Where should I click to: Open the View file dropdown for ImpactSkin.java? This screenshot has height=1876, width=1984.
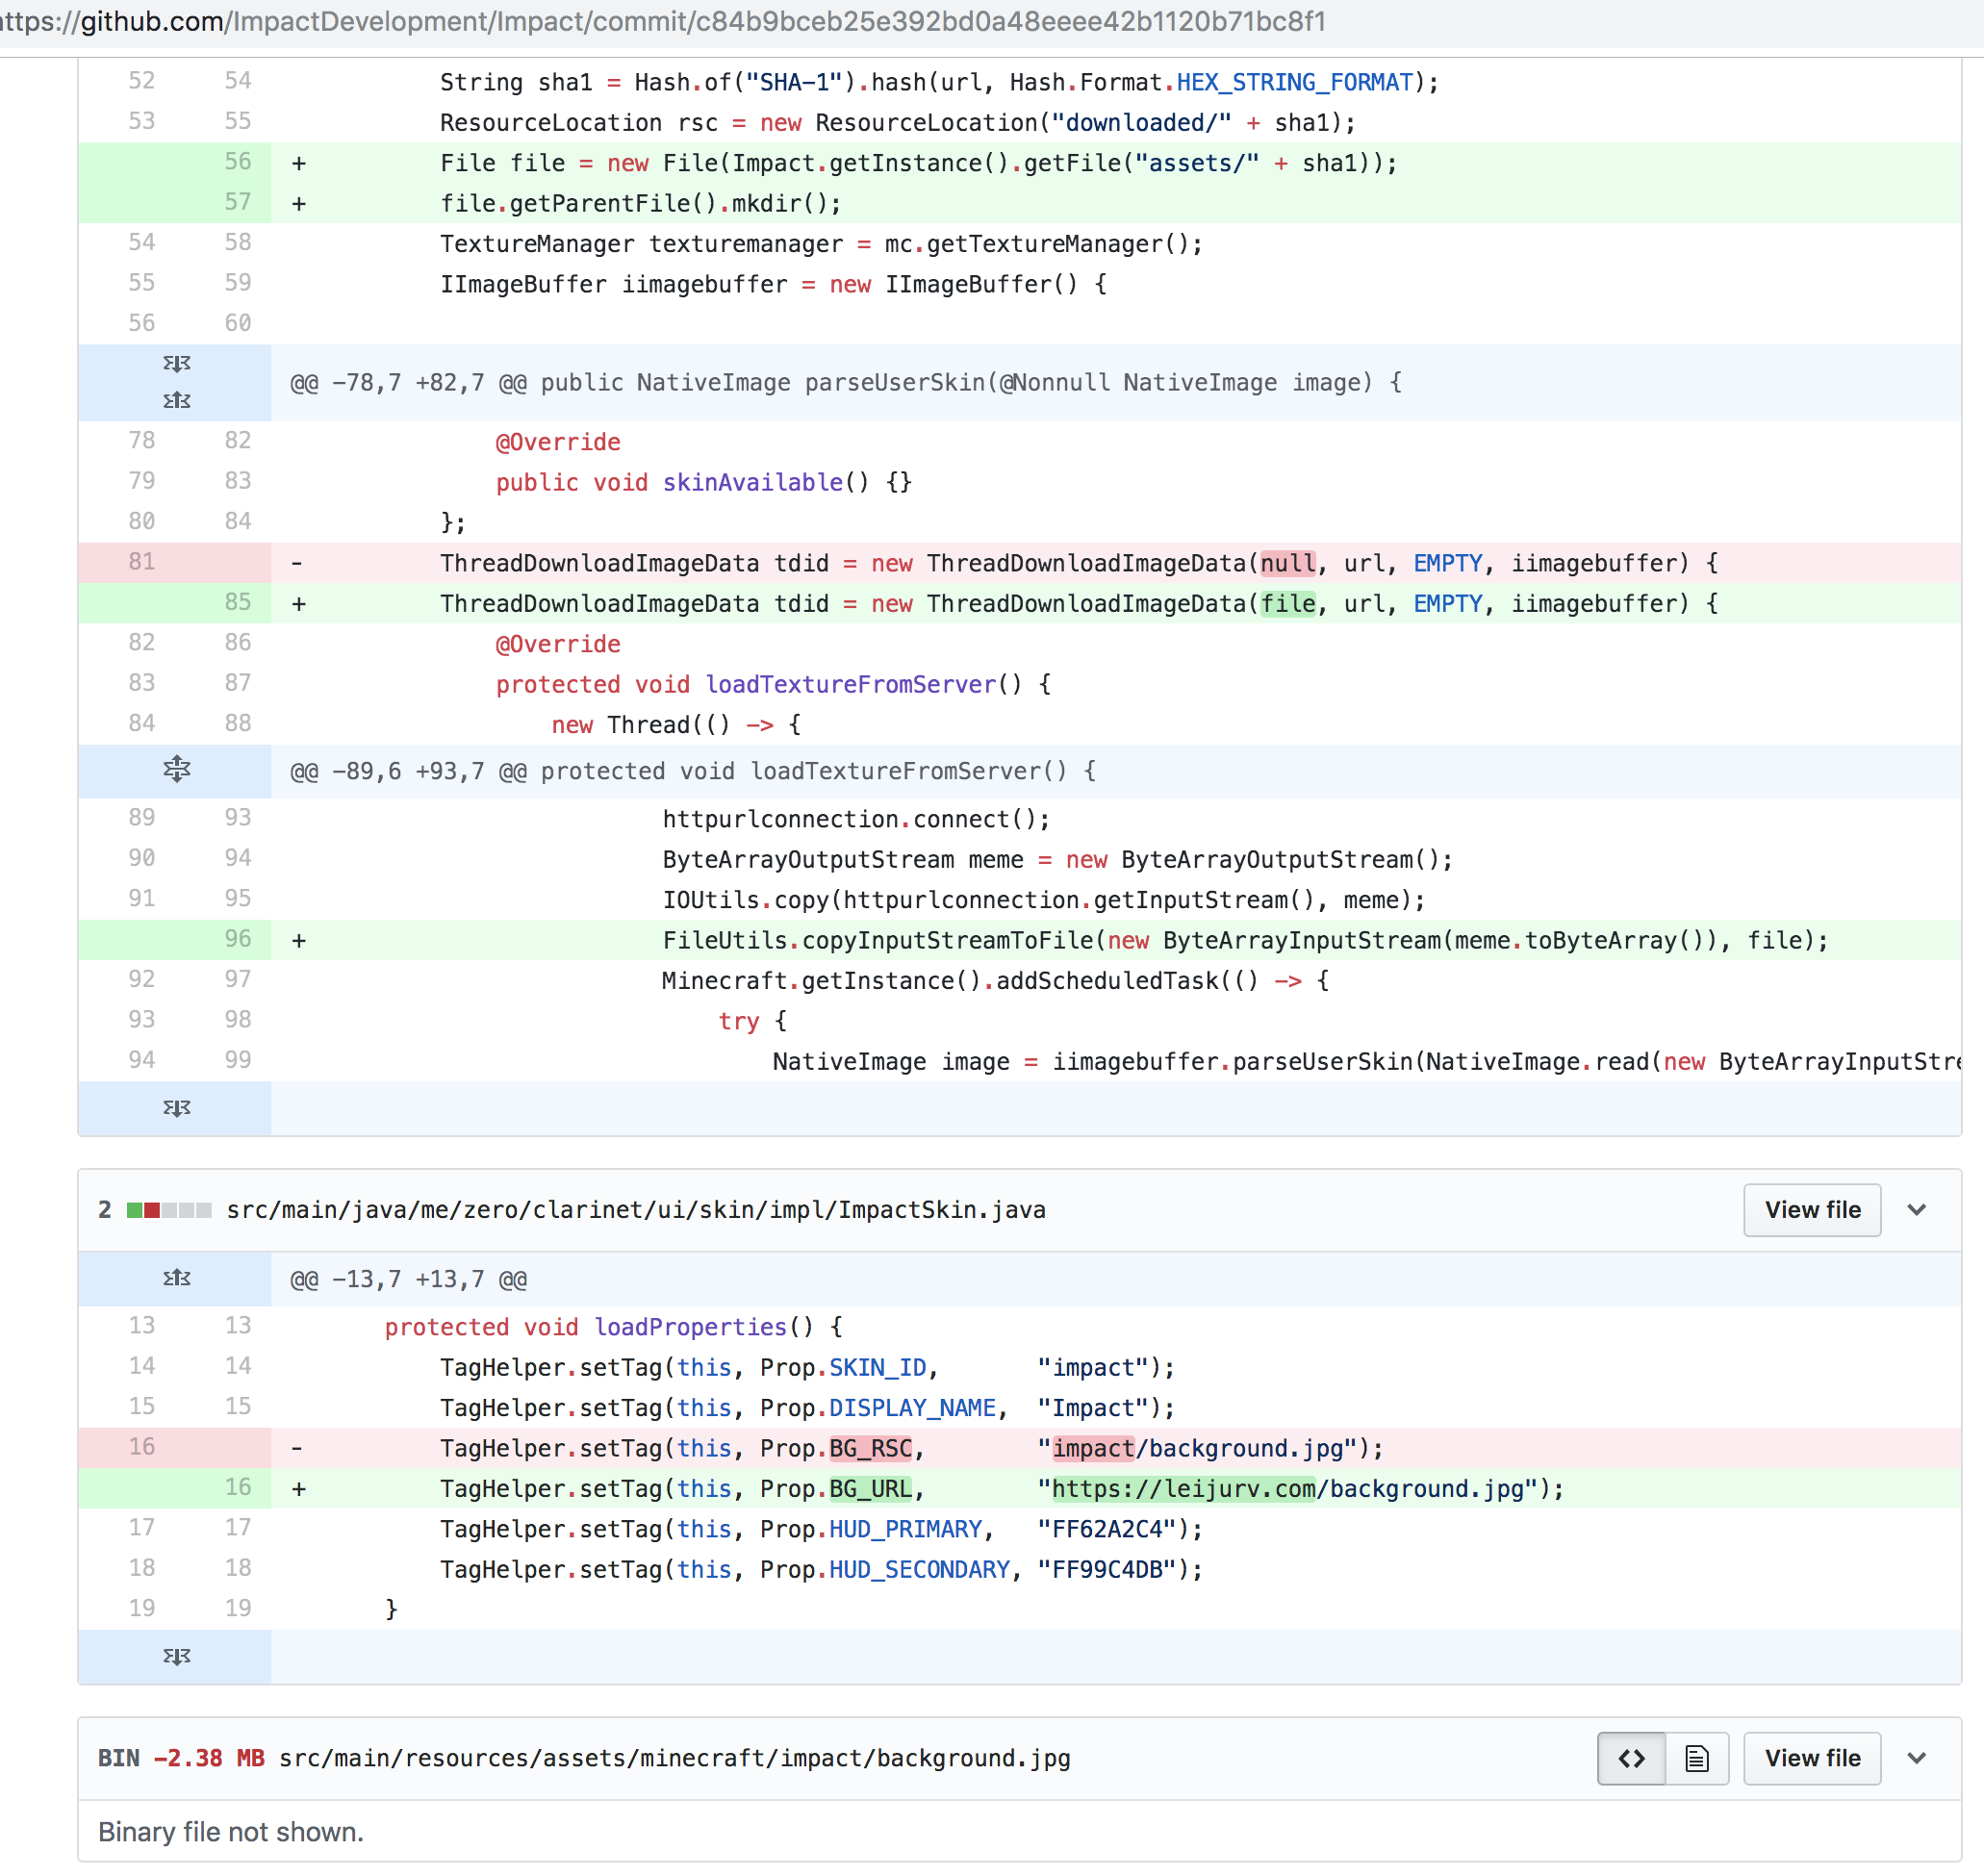click(x=1917, y=1210)
